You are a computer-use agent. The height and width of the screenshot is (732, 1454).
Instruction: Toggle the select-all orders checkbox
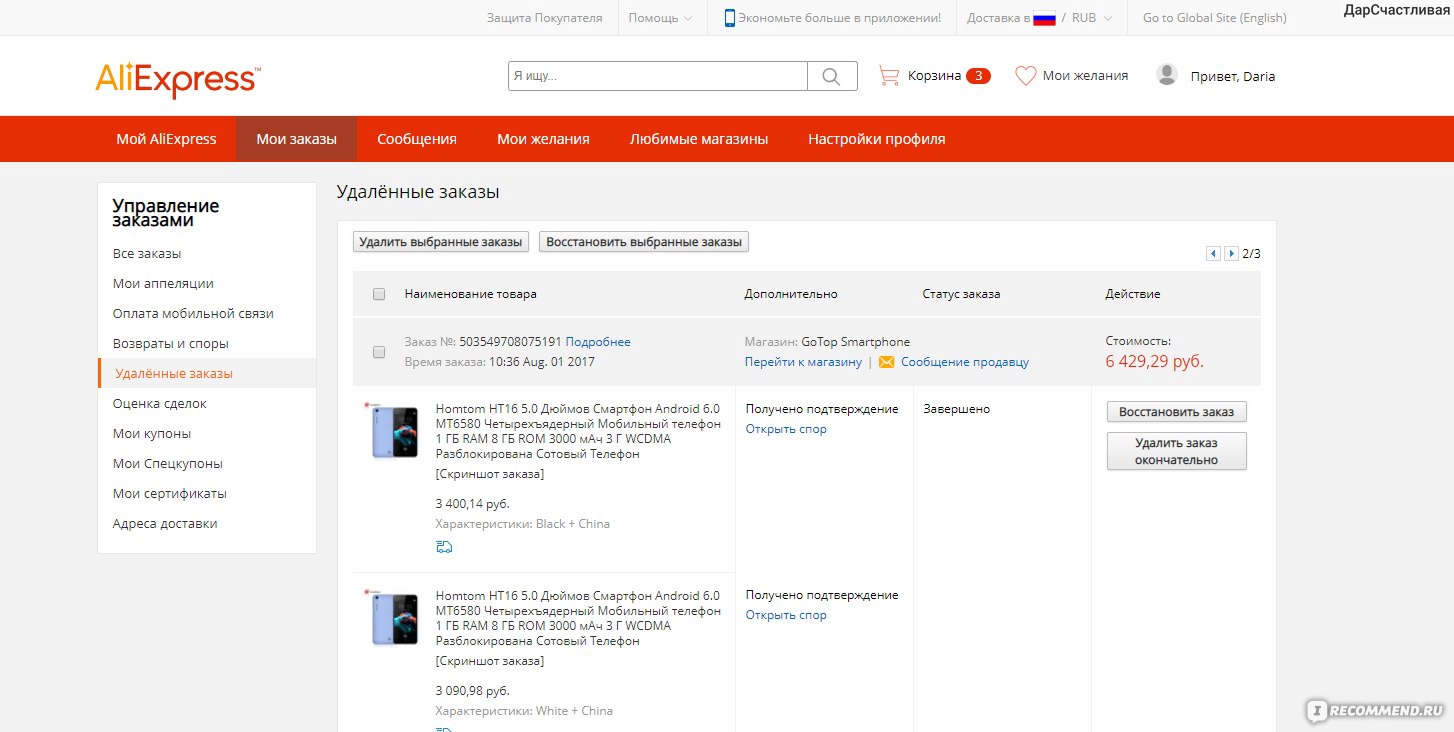click(x=379, y=294)
